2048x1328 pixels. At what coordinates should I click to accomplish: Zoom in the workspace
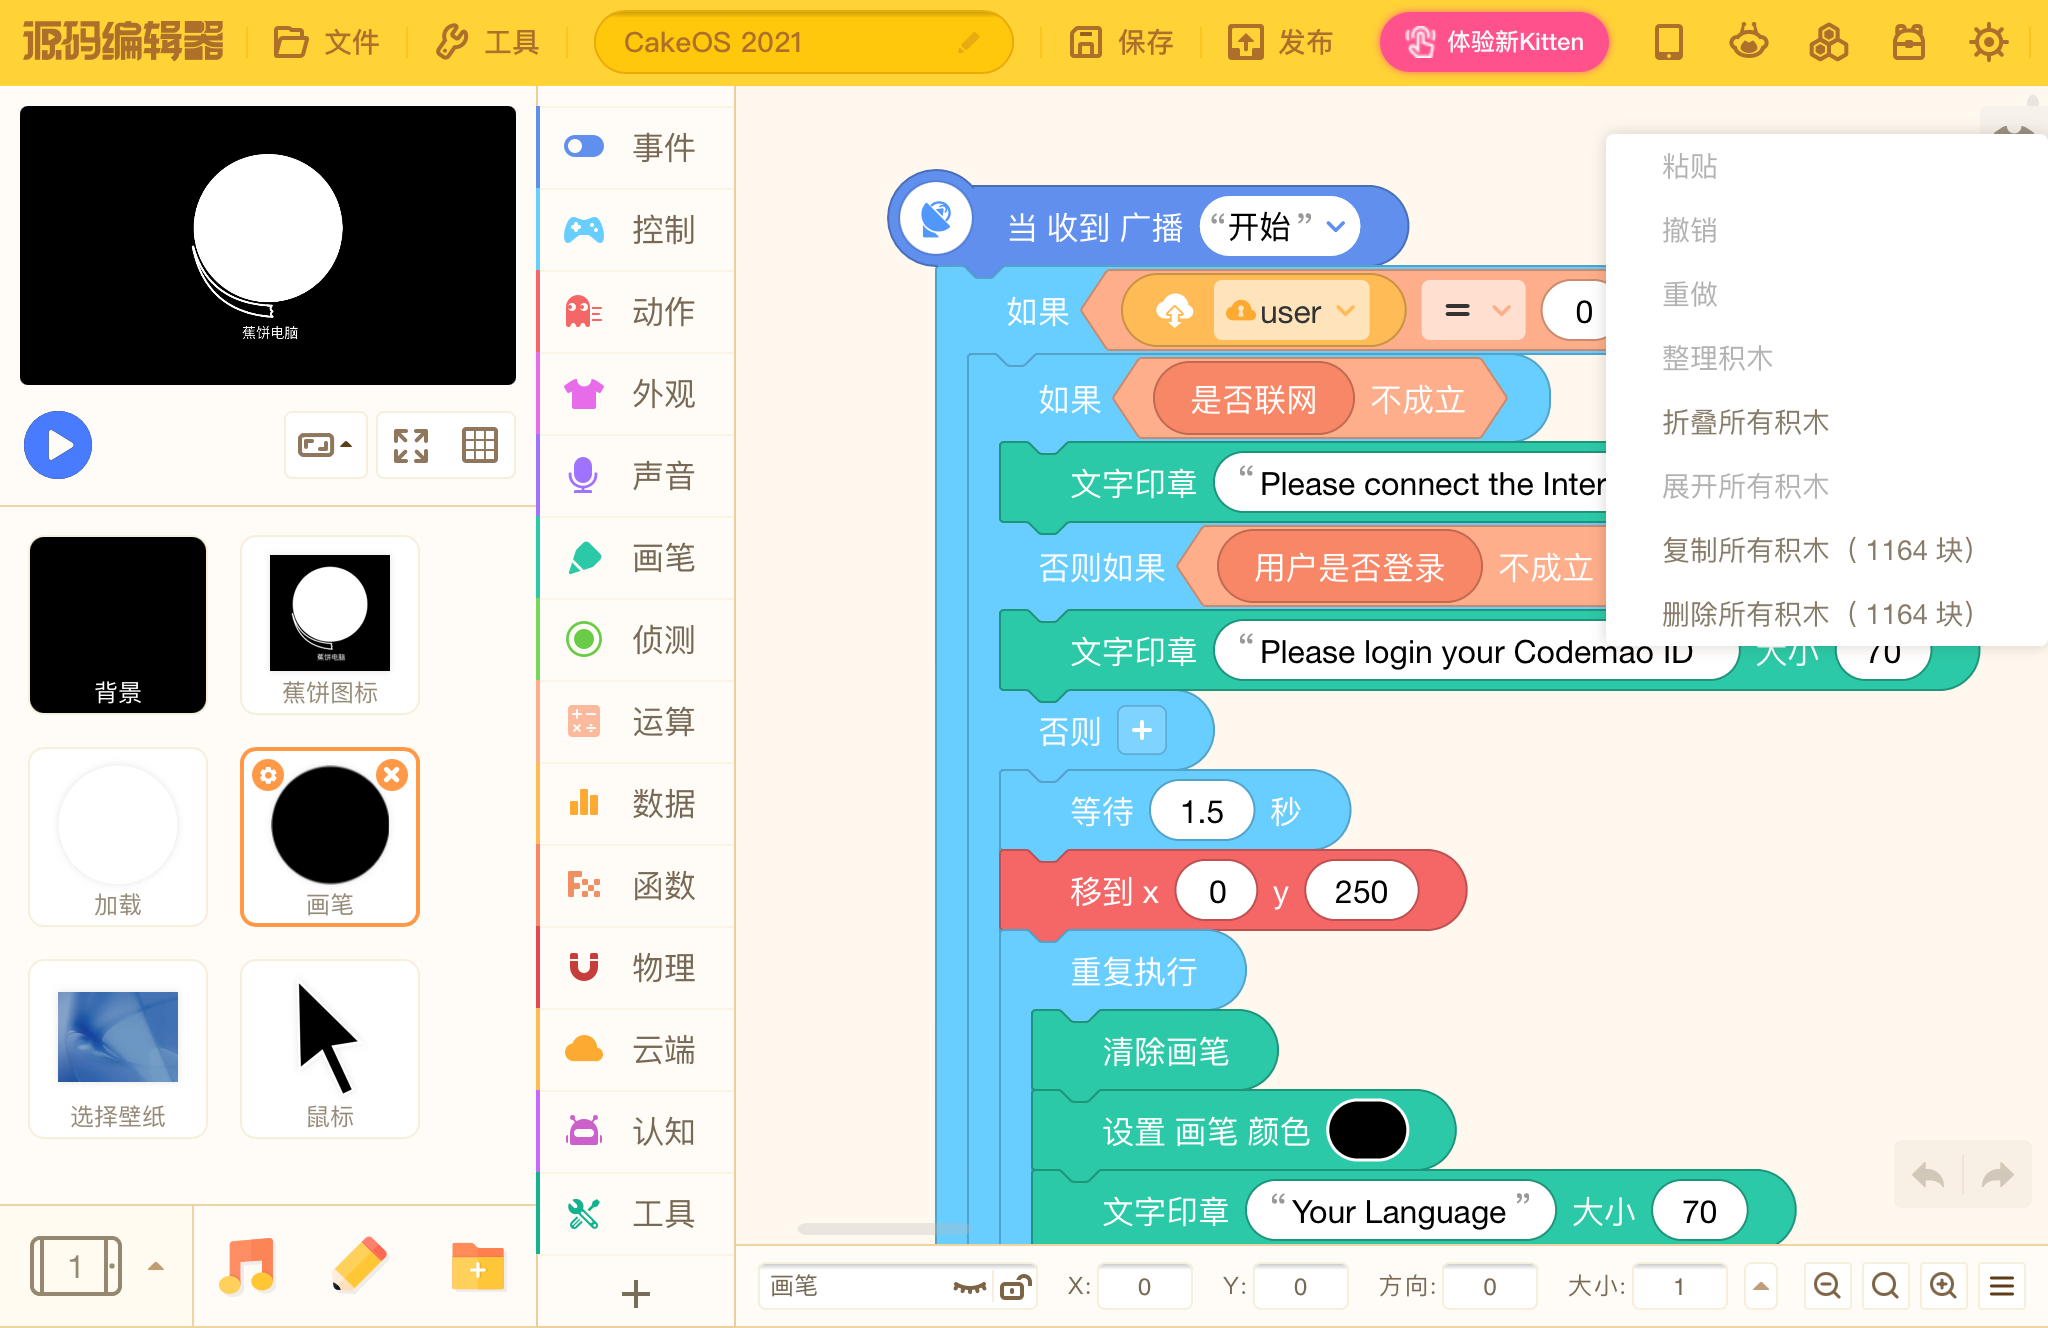[x=1943, y=1286]
